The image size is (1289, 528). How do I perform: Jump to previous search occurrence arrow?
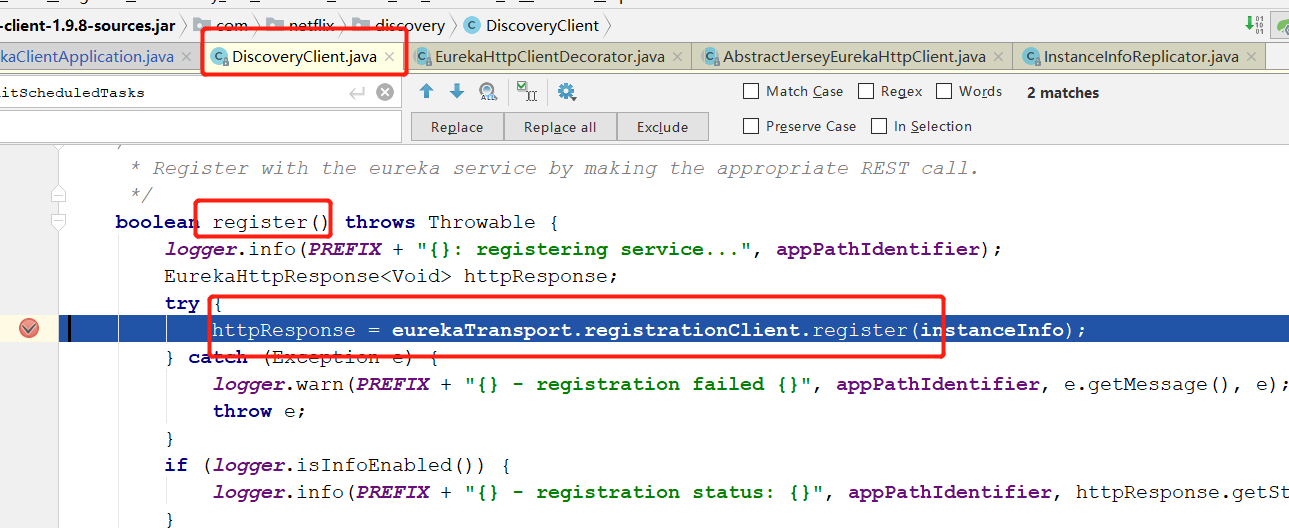(427, 92)
